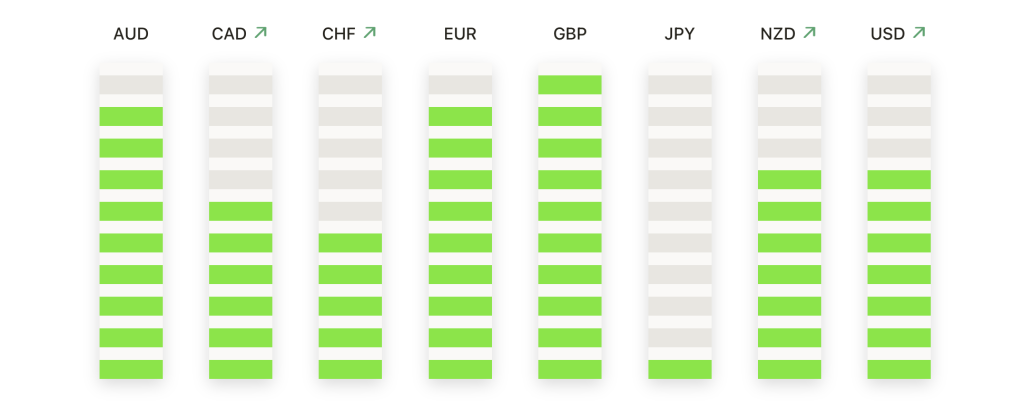The height and width of the screenshot is (410, 1024).
Task: Click the upward arrow icon beside USD
Action: point(919,32)
